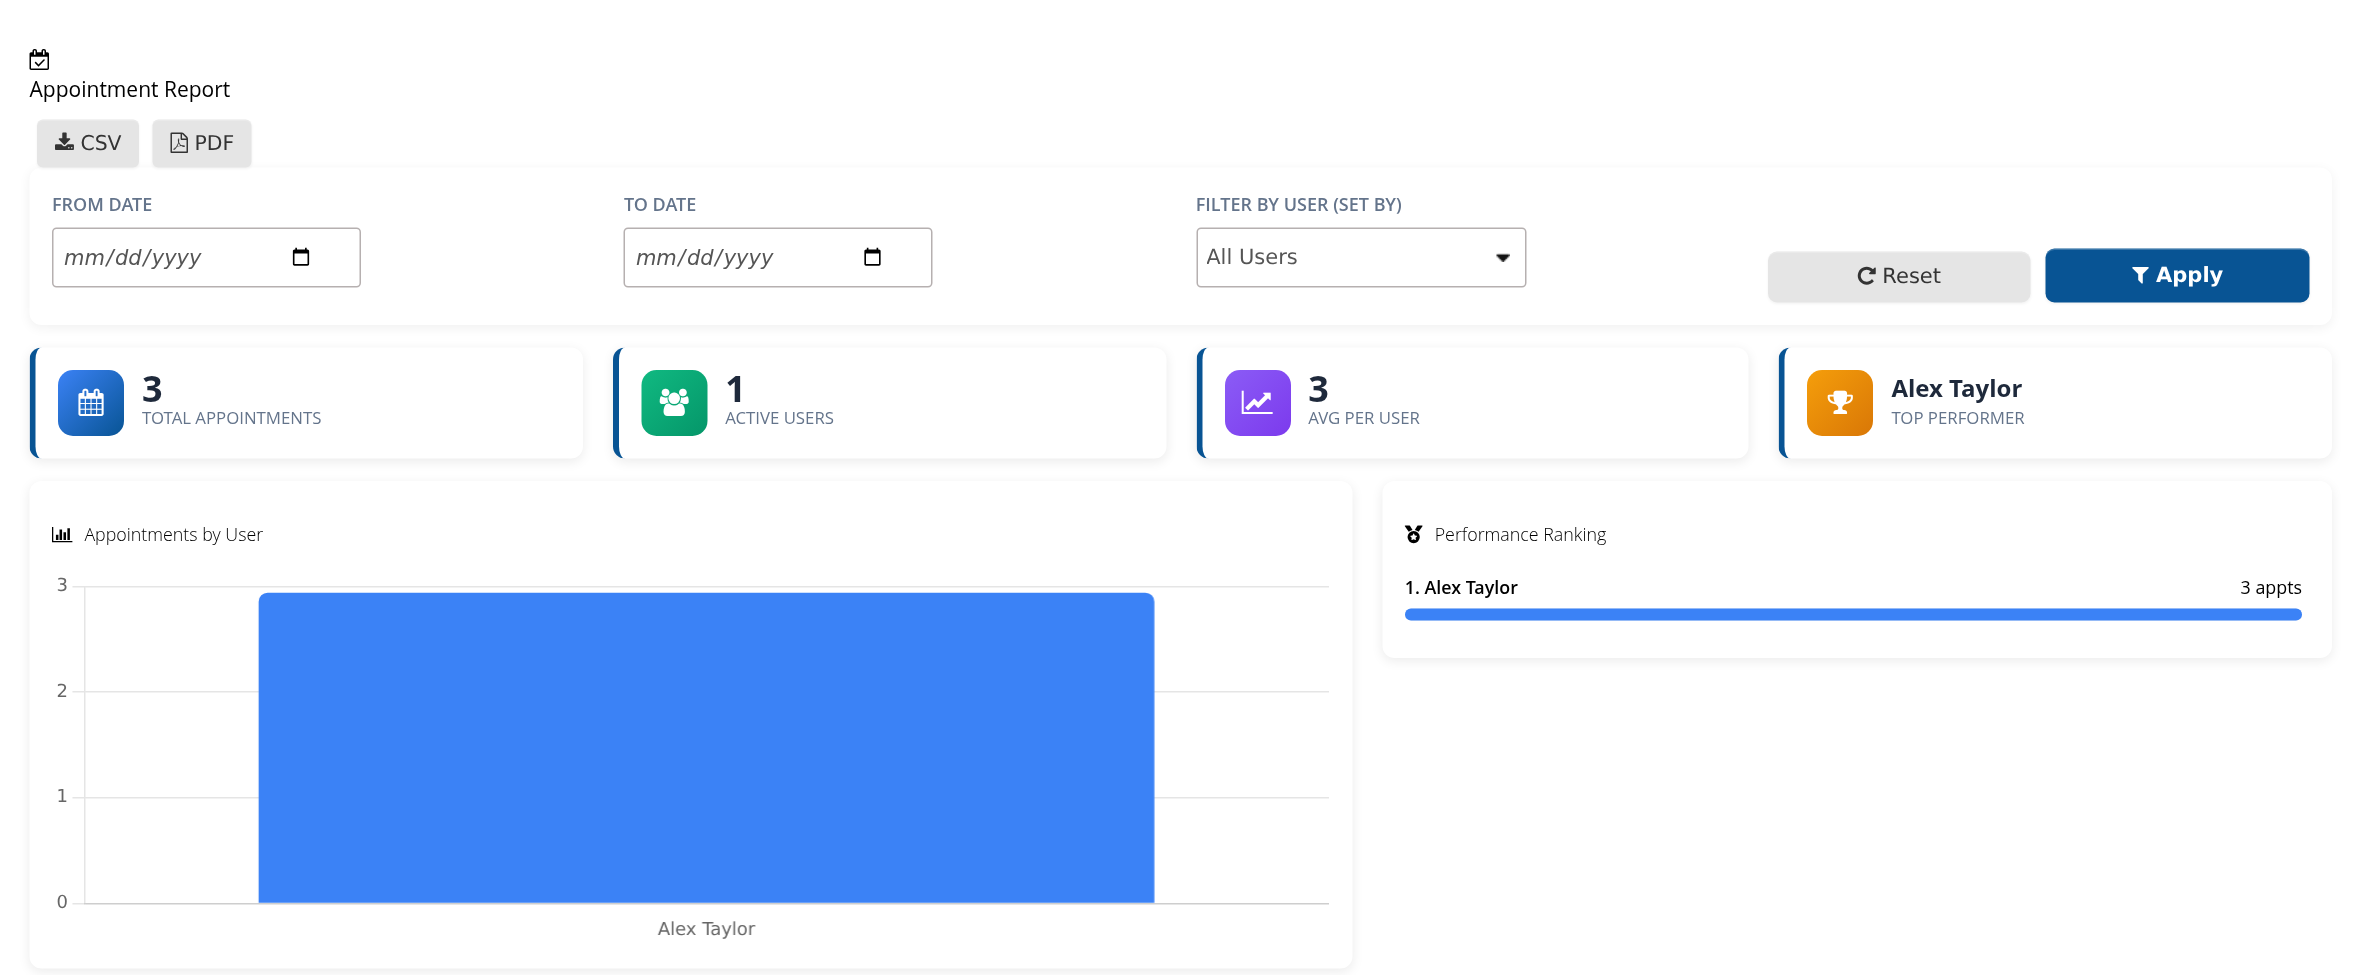Click the '1. Alex Taylor' ranking entry
This screenshot has width=2363, height=975.
(1461, 588)
